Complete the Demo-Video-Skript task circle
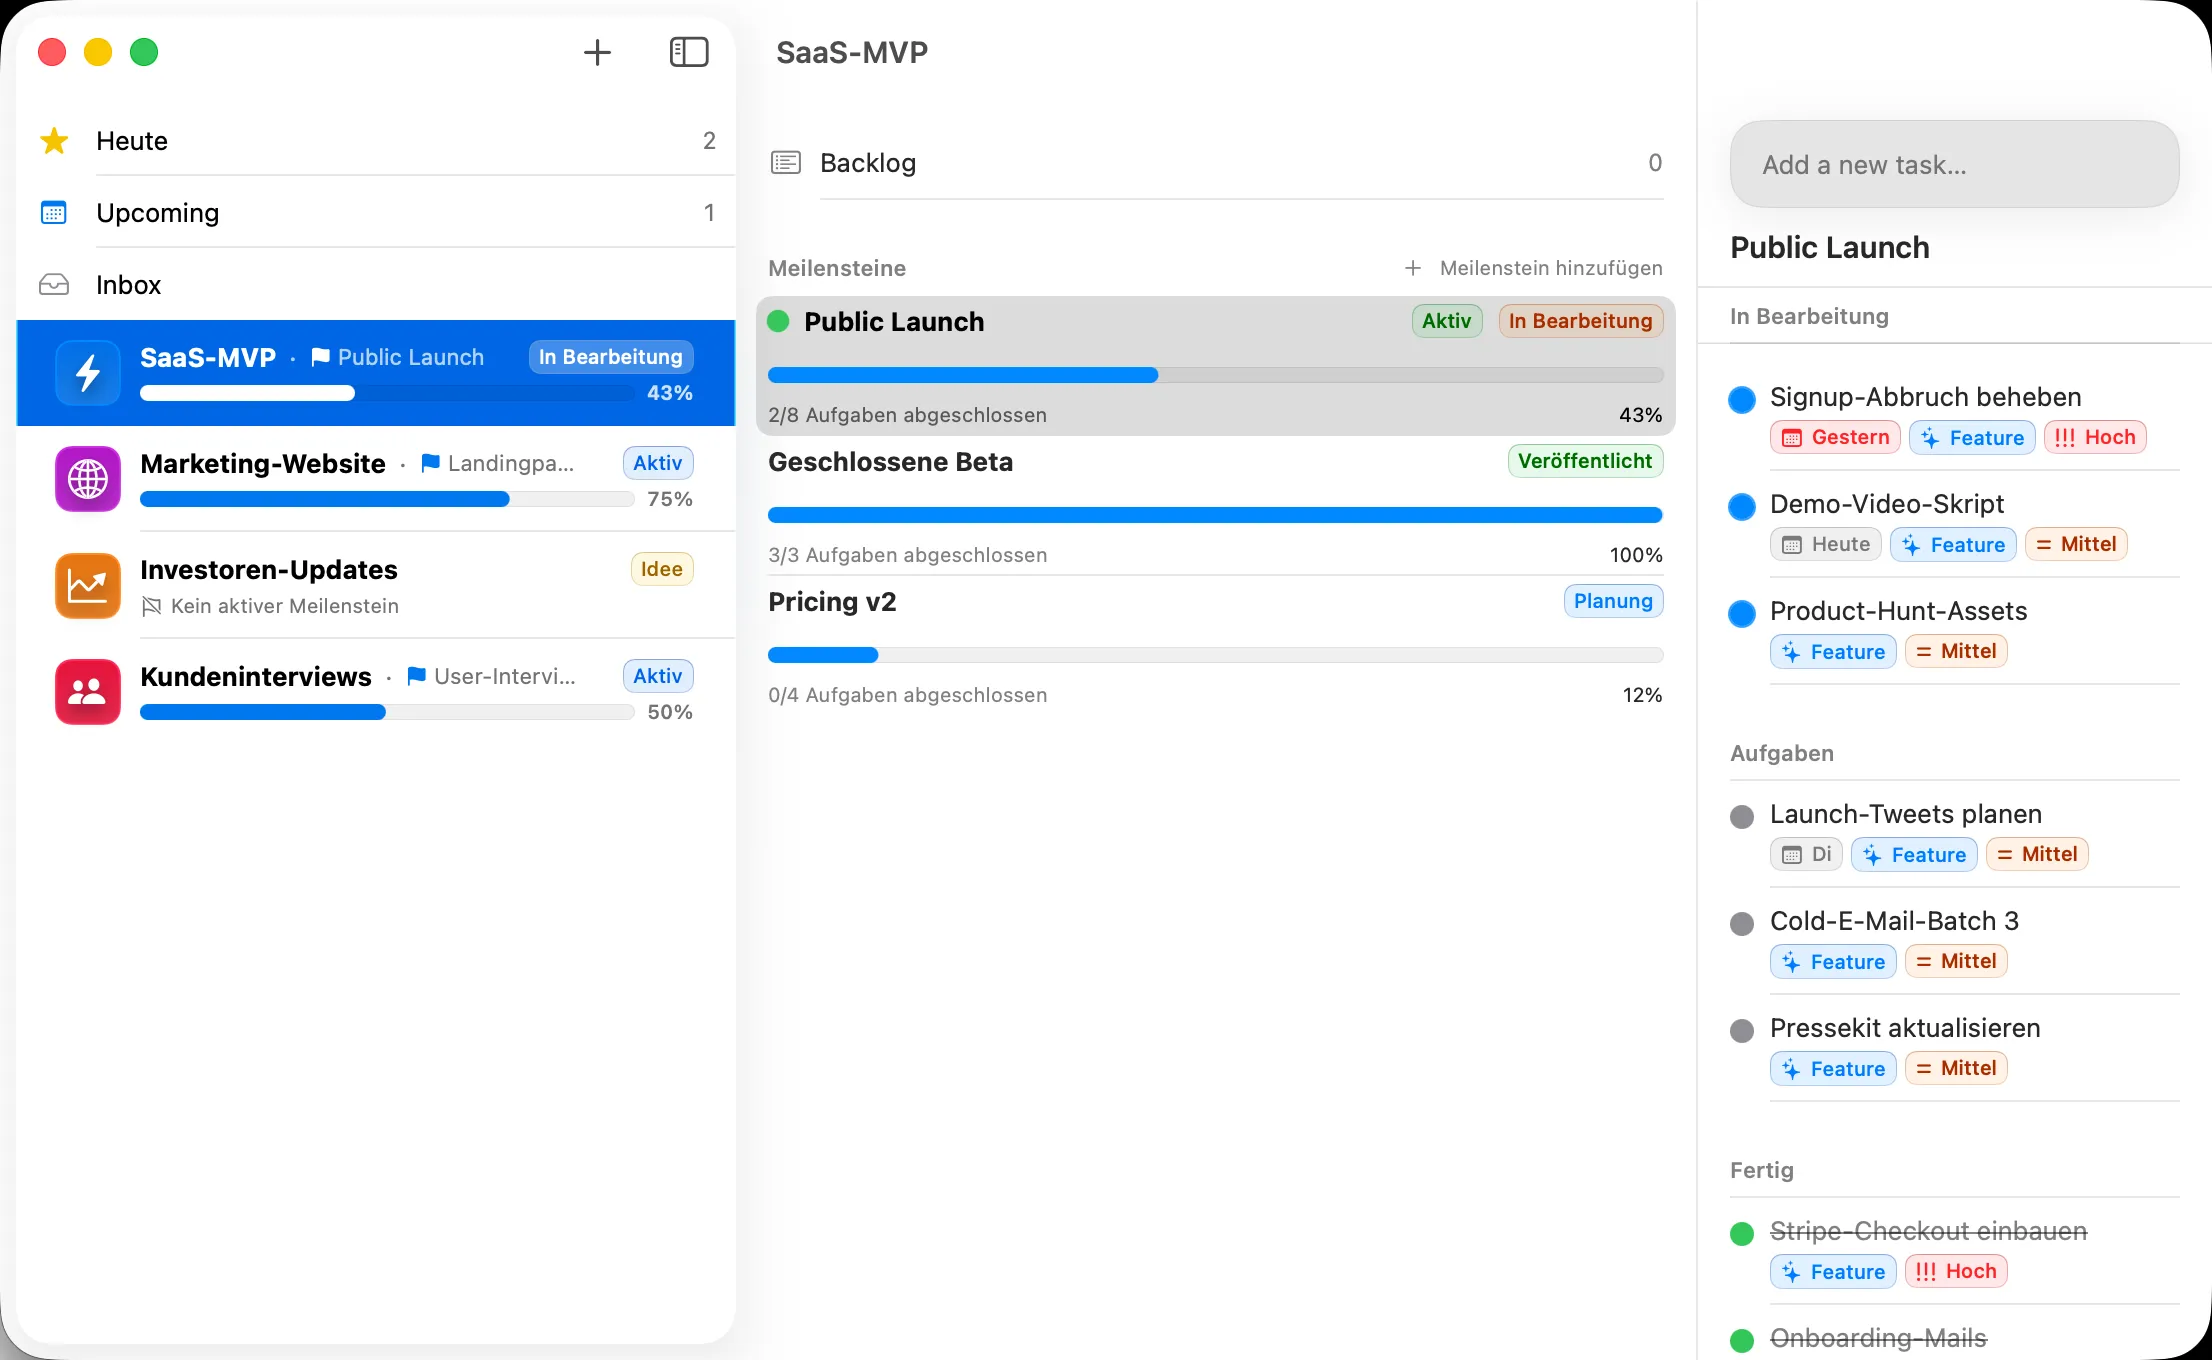Image resolution: width=2212 pixels, height=1360 pixels. click(1742, 507)
